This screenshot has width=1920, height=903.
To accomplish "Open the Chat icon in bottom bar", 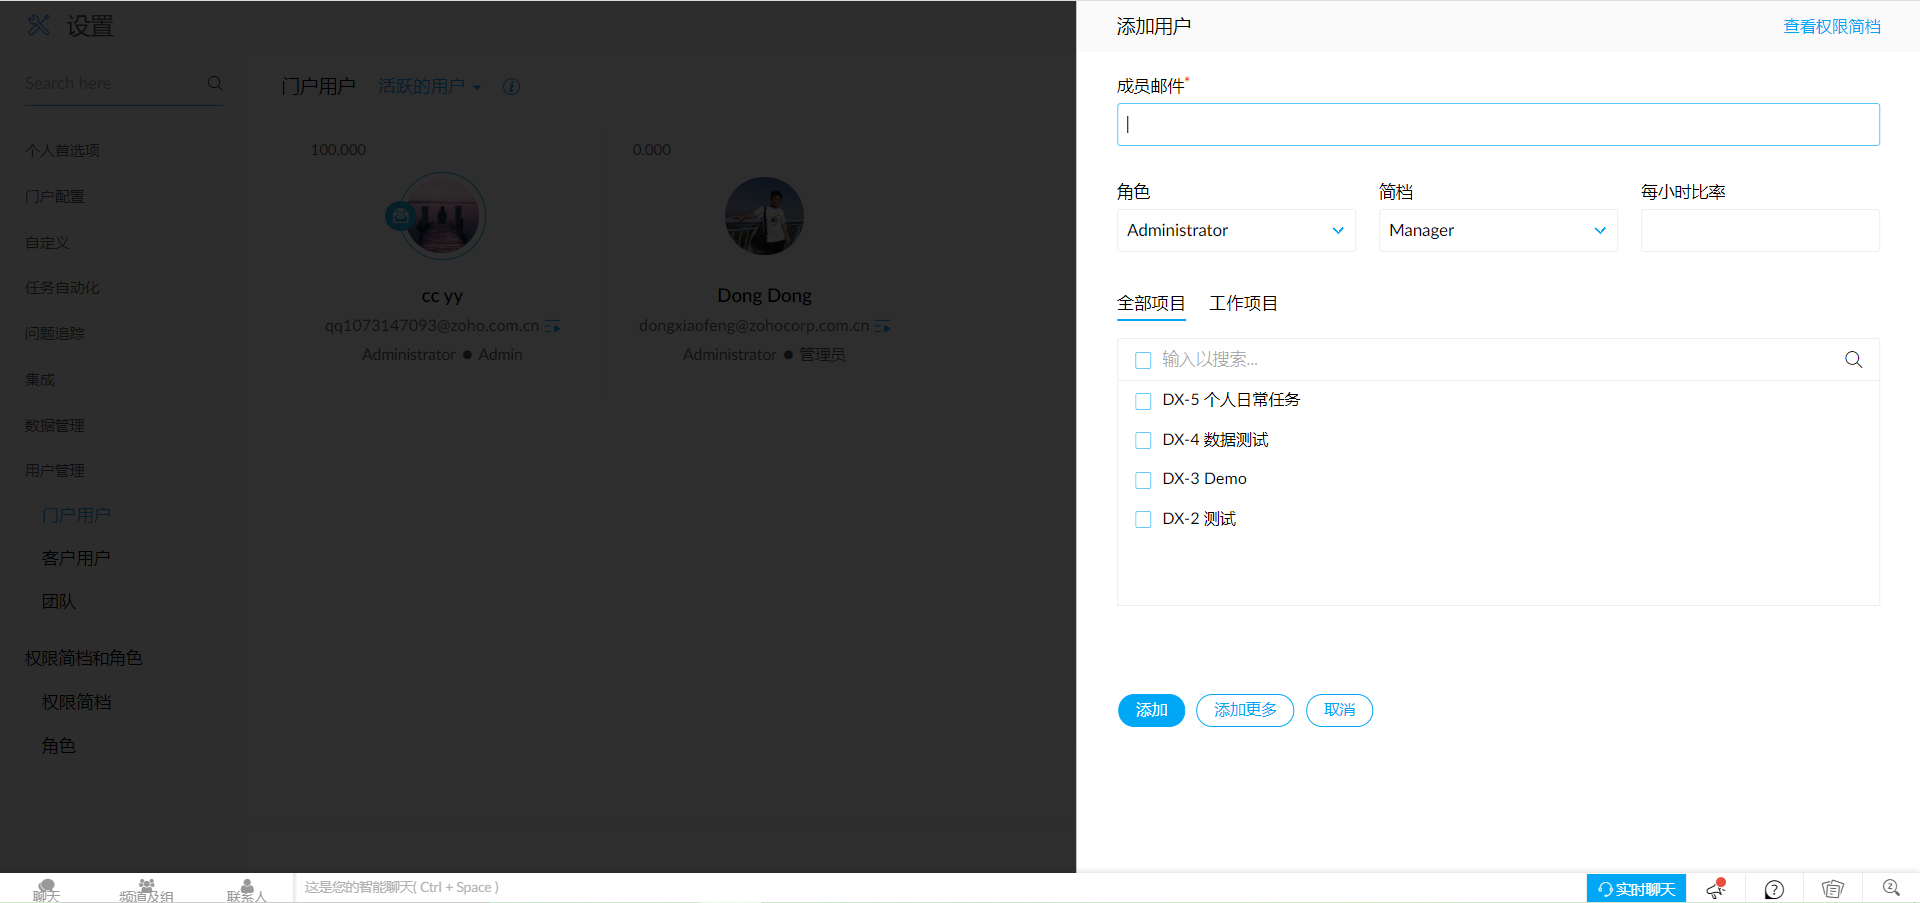I will point(46,889).
